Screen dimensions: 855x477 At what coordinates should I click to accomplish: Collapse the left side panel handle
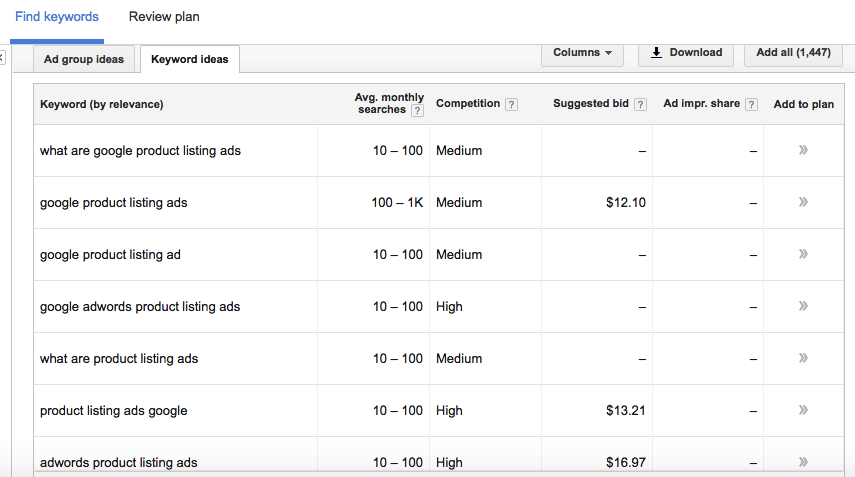pyautogui.click(x=2, y=58)
